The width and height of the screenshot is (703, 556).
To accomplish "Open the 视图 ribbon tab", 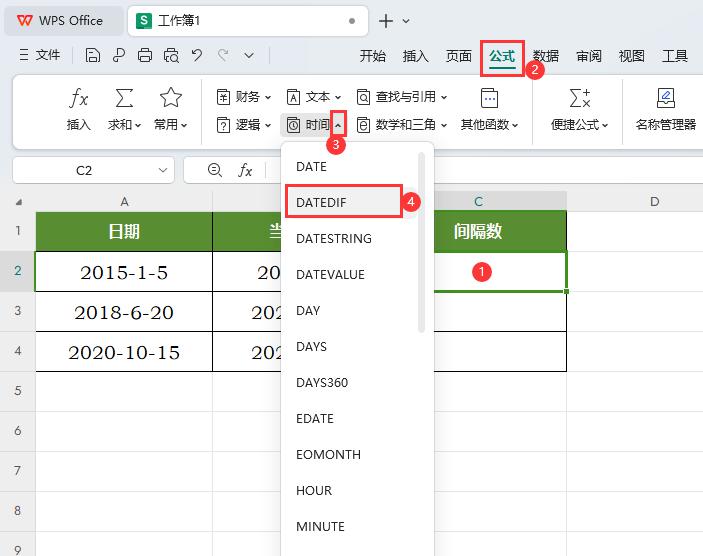I will 632,56.
